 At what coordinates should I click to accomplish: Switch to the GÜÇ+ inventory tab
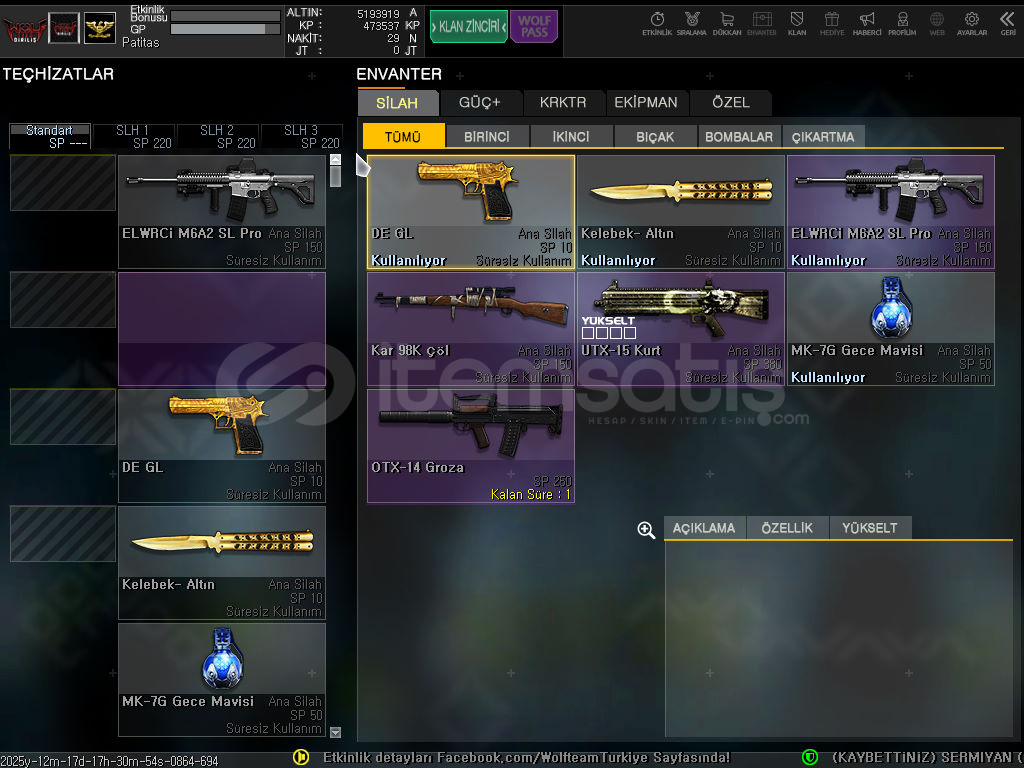(479, 102)
